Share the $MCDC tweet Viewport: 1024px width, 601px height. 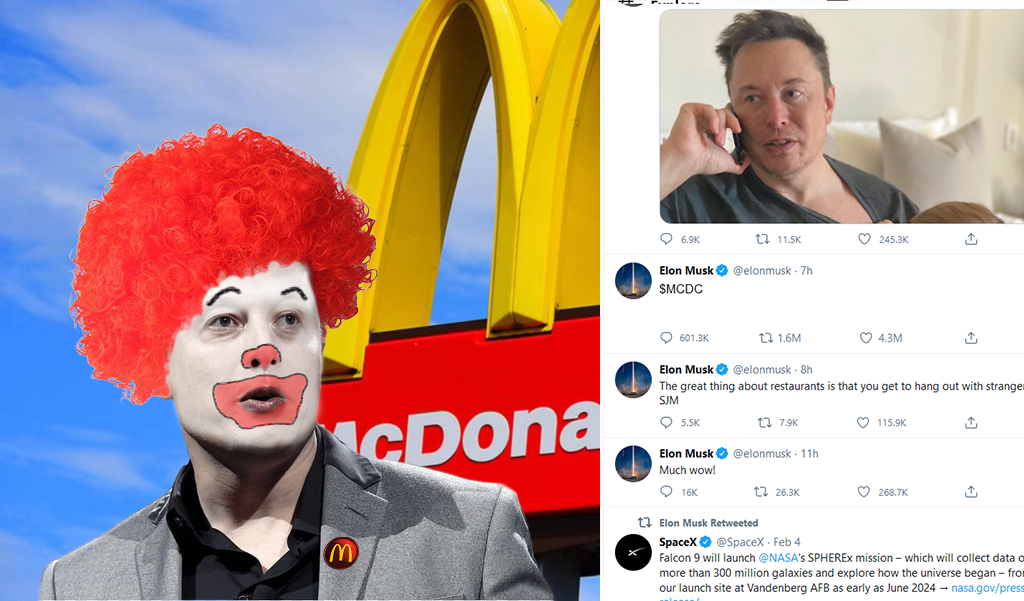tap(971, 338)
